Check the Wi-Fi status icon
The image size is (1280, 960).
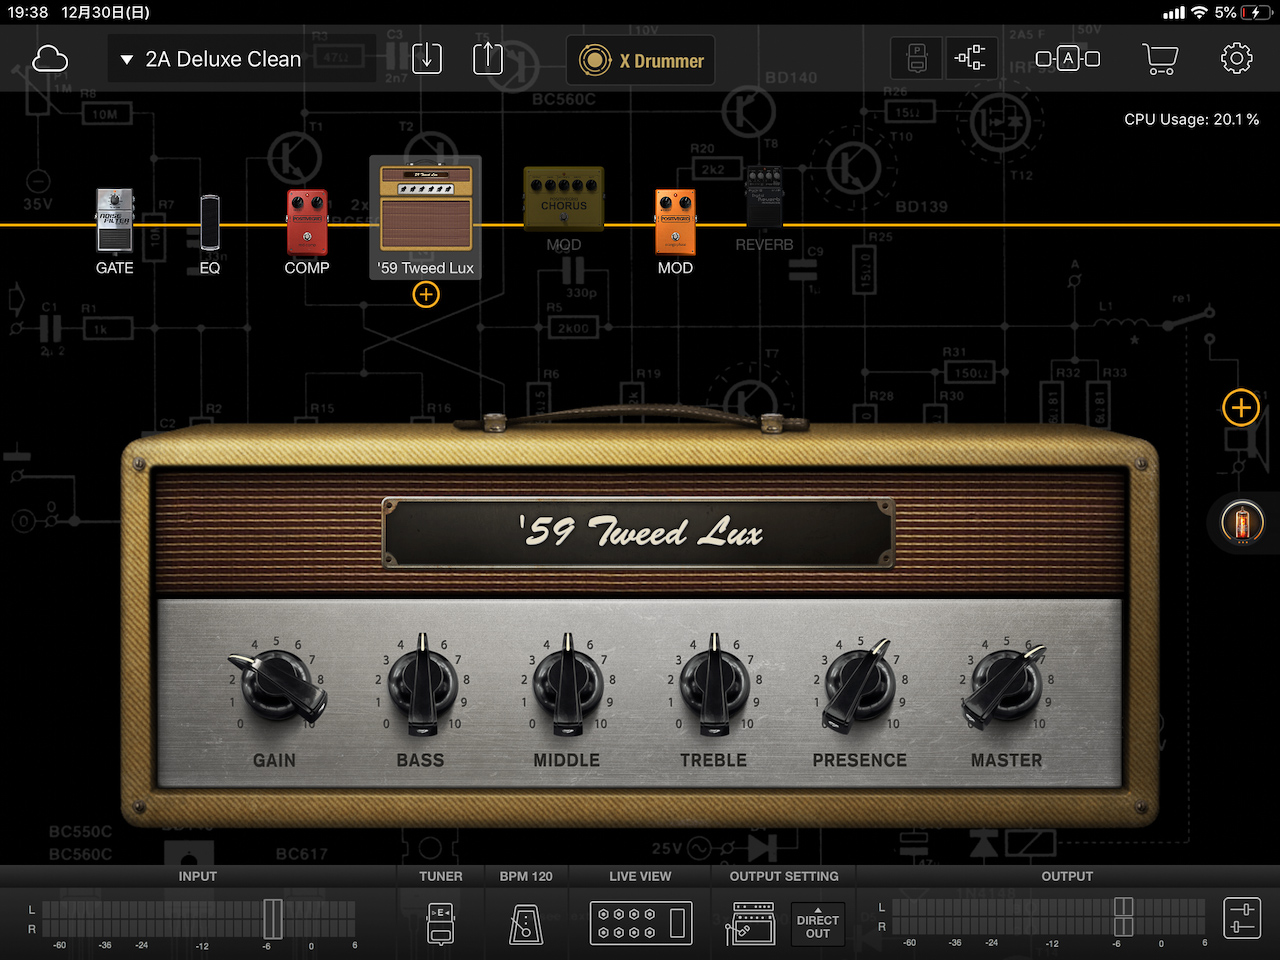click(1199, 12)
